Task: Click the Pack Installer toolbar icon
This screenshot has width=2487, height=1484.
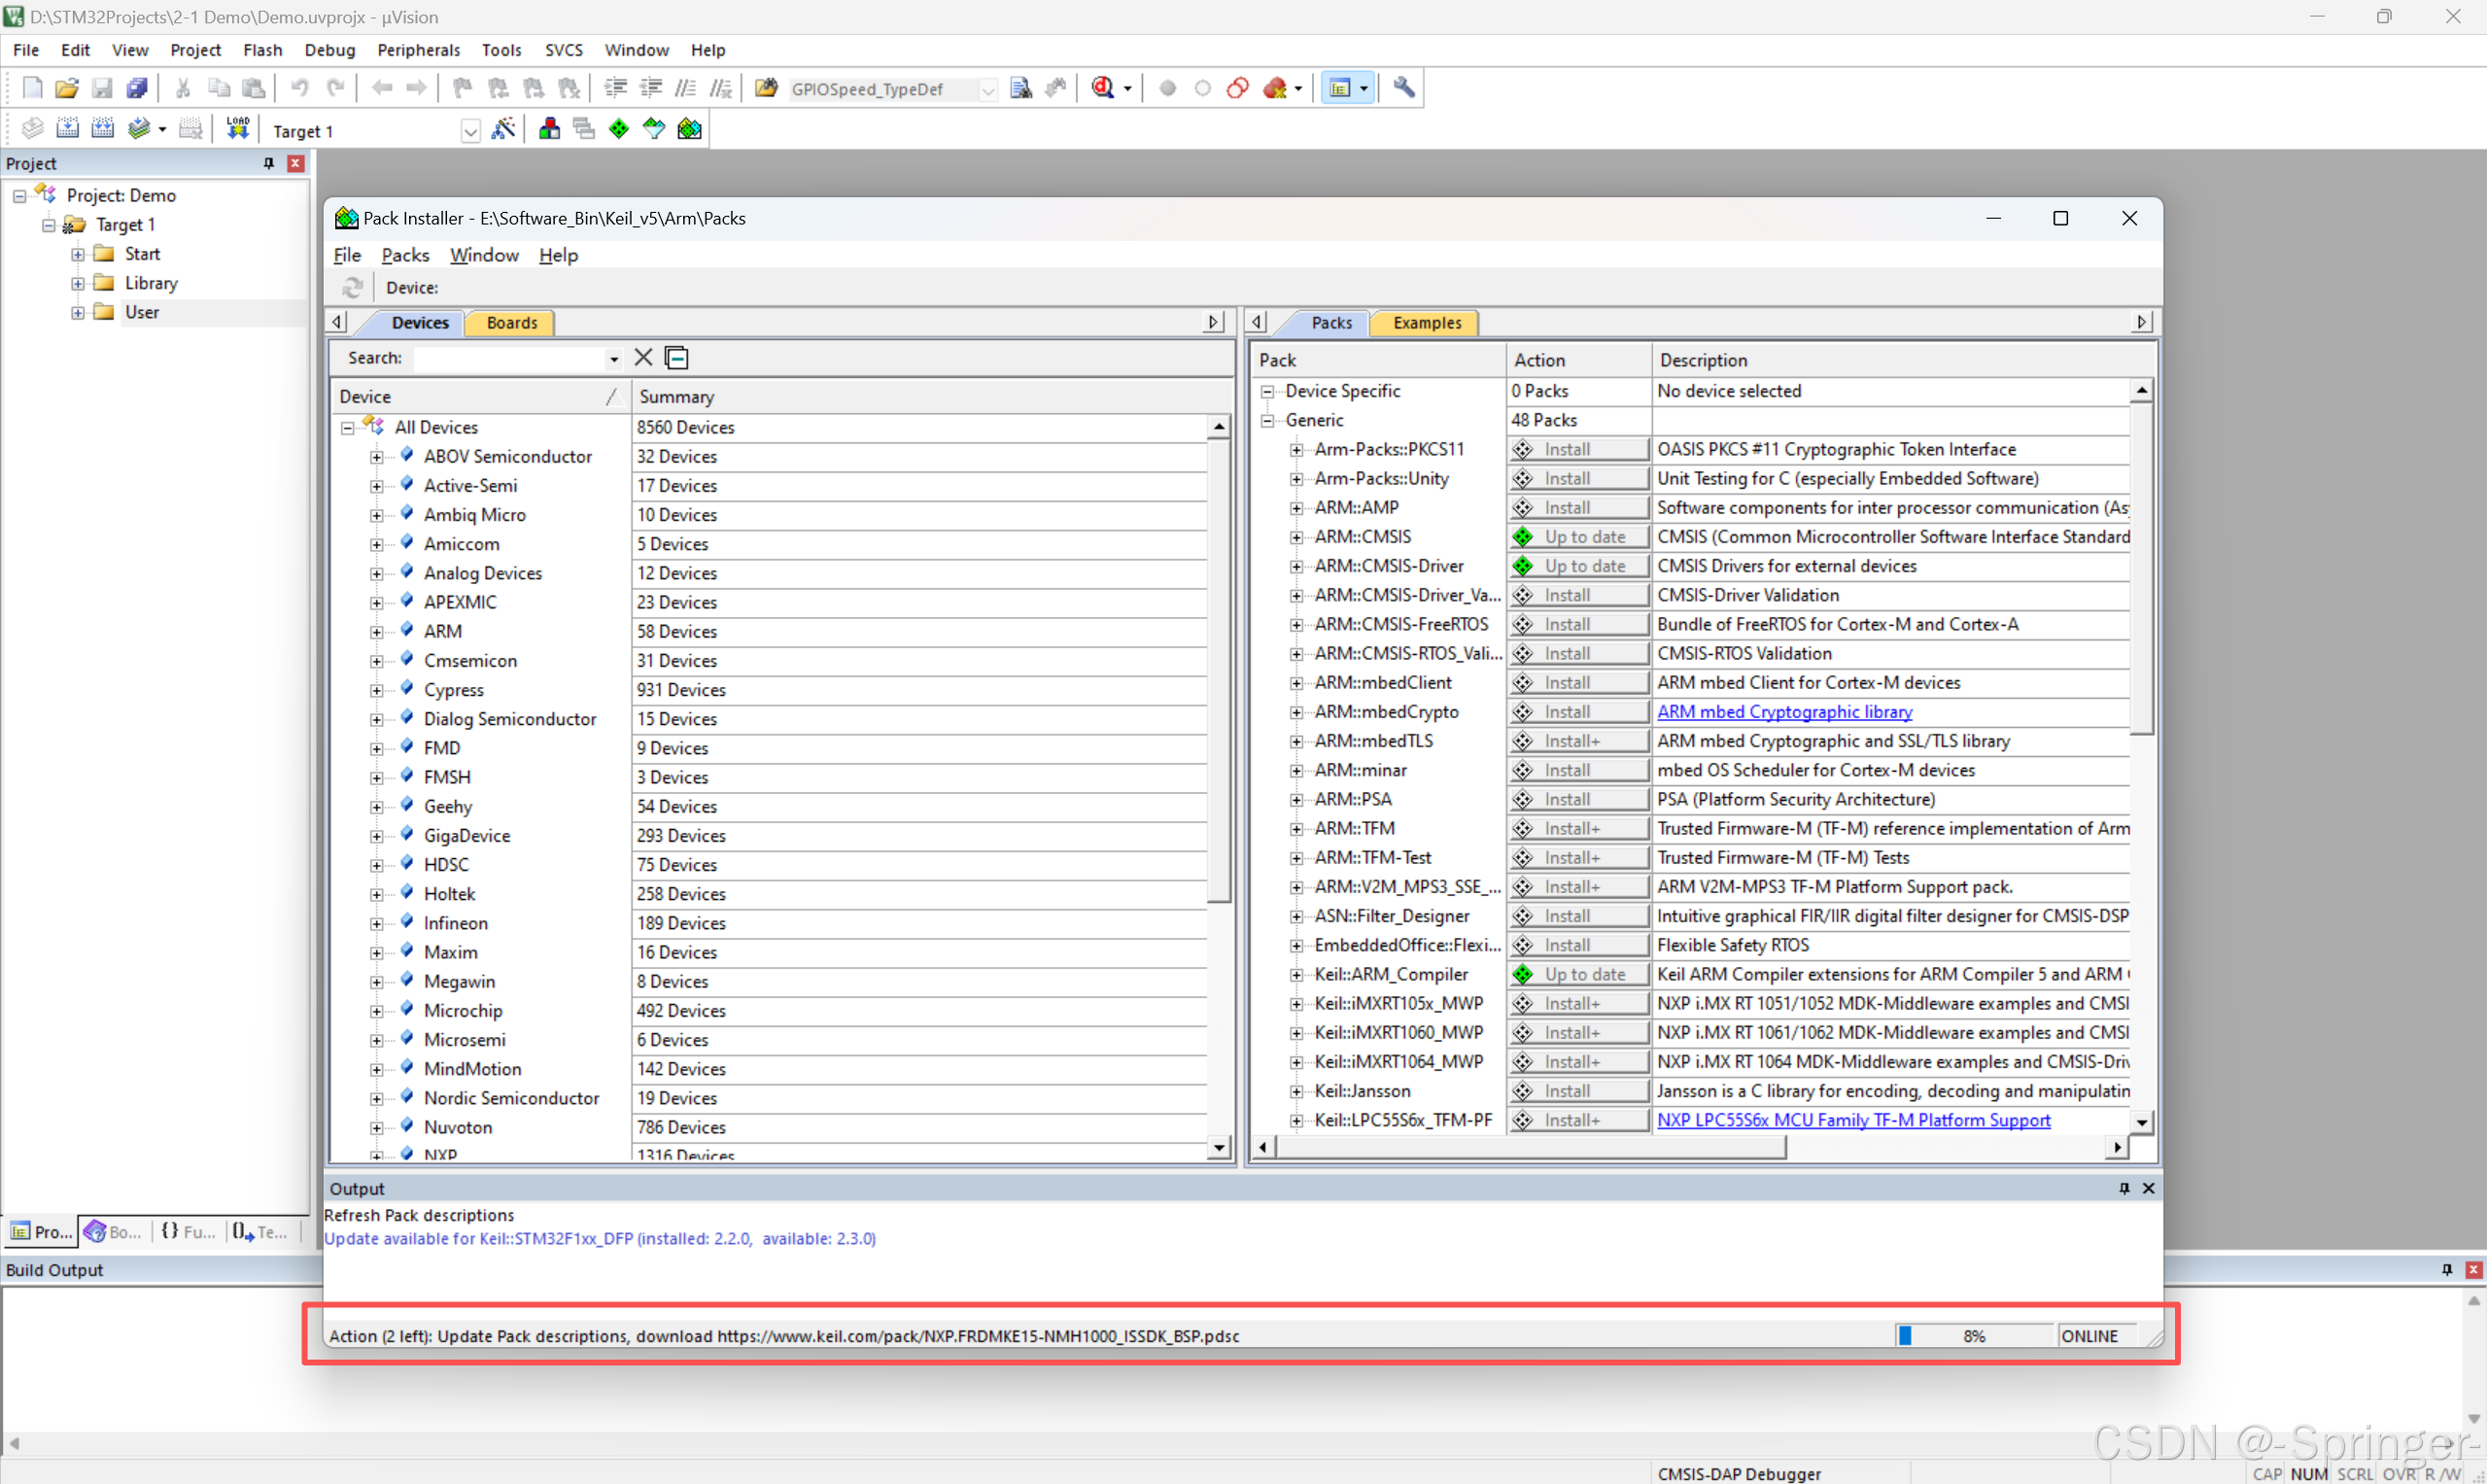Action: 689,129
